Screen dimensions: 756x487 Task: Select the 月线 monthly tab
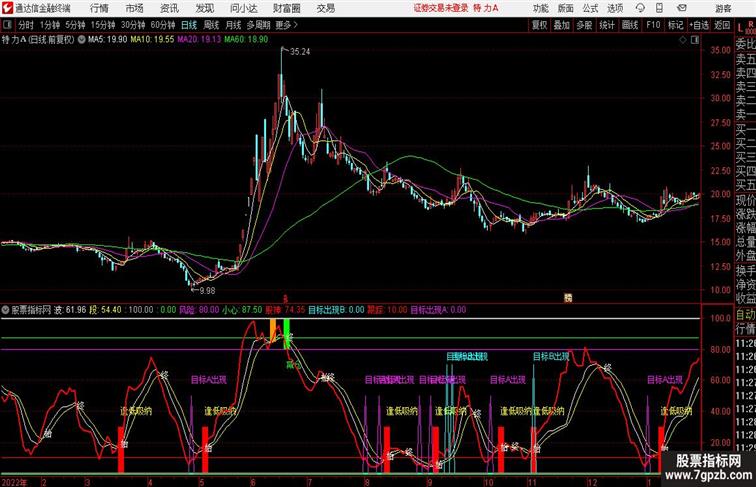(233, 25)
